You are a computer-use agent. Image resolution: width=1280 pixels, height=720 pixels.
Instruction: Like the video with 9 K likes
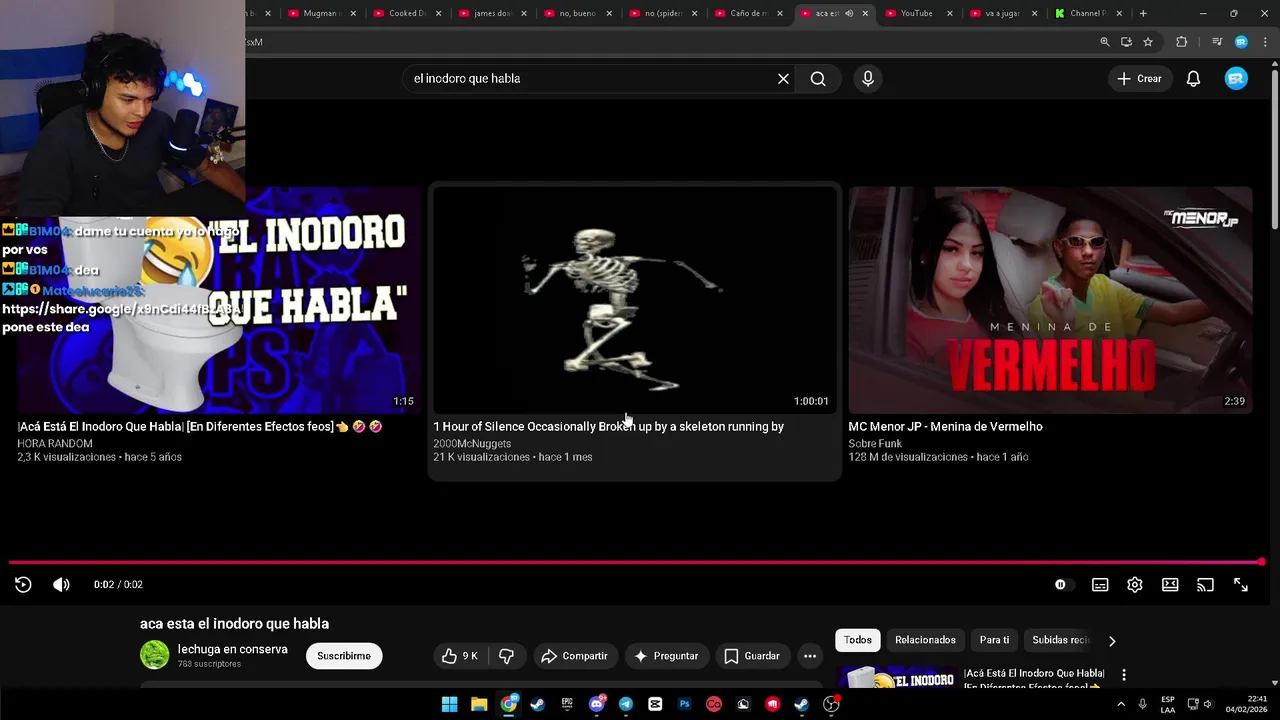pos(460,656)
